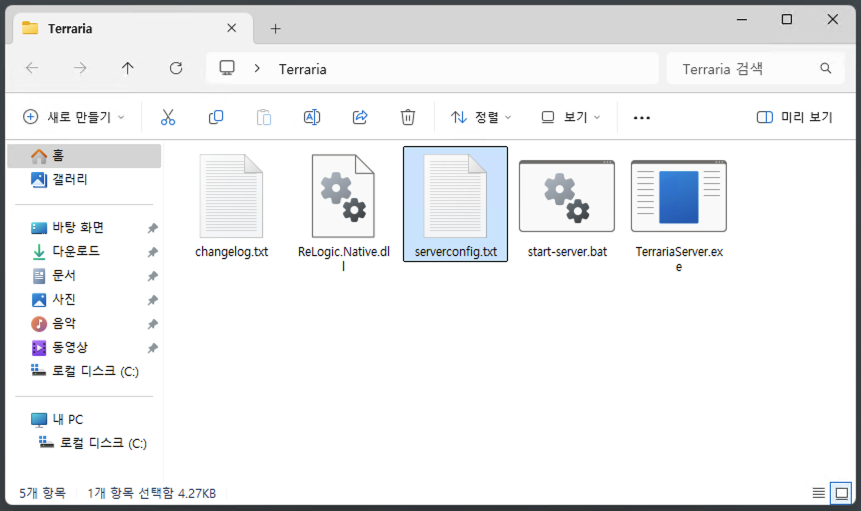The image size is (861, 511).
Task: Click the Copy icon in toolbar
Action: pos(216,117)
